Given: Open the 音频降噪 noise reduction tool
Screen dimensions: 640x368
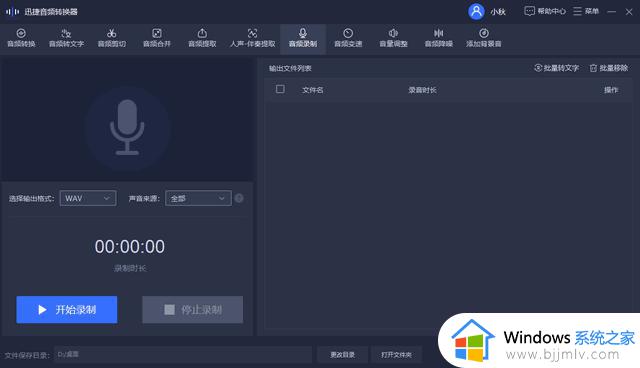Looking at the screenshot, I should tap(439, 38).
